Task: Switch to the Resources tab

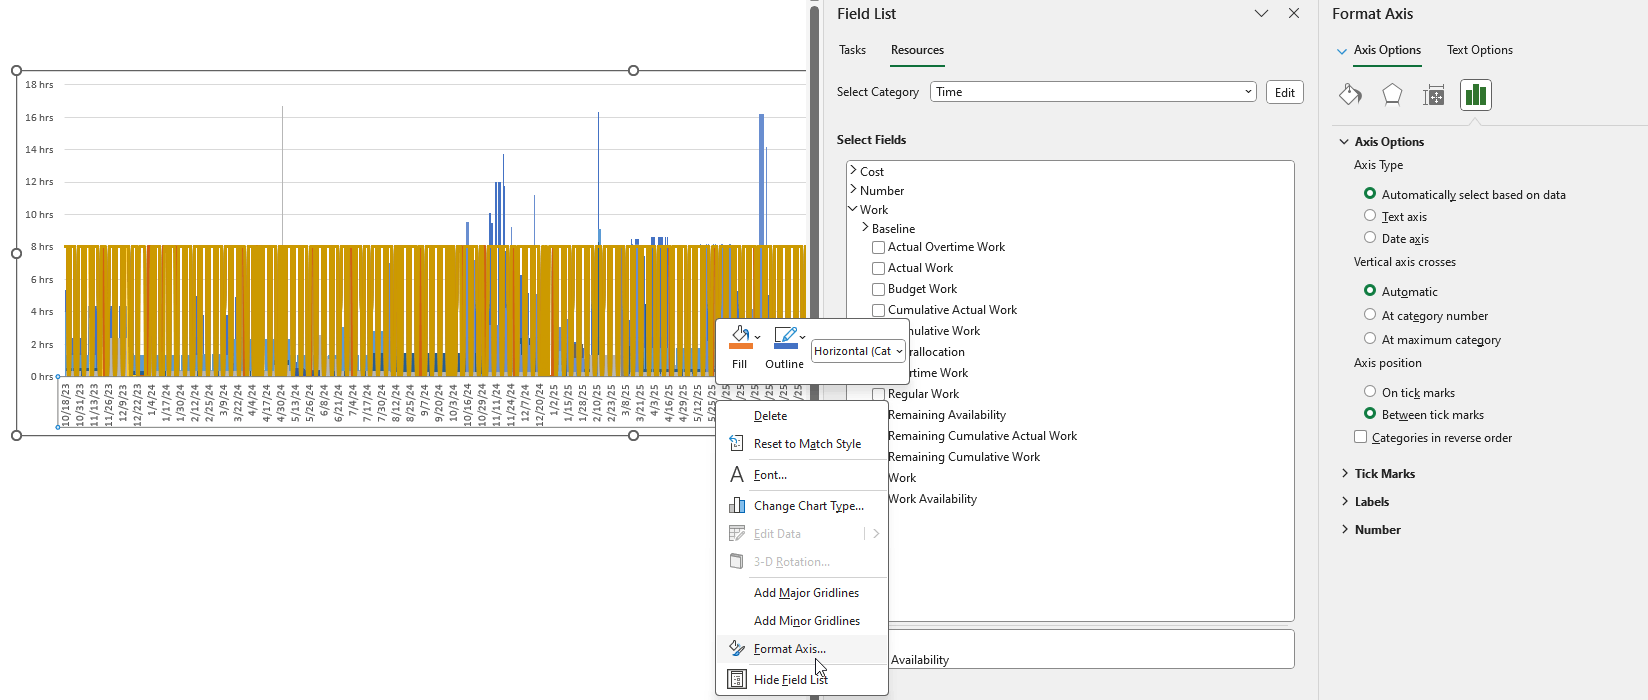Action: [x=917, y=50]
